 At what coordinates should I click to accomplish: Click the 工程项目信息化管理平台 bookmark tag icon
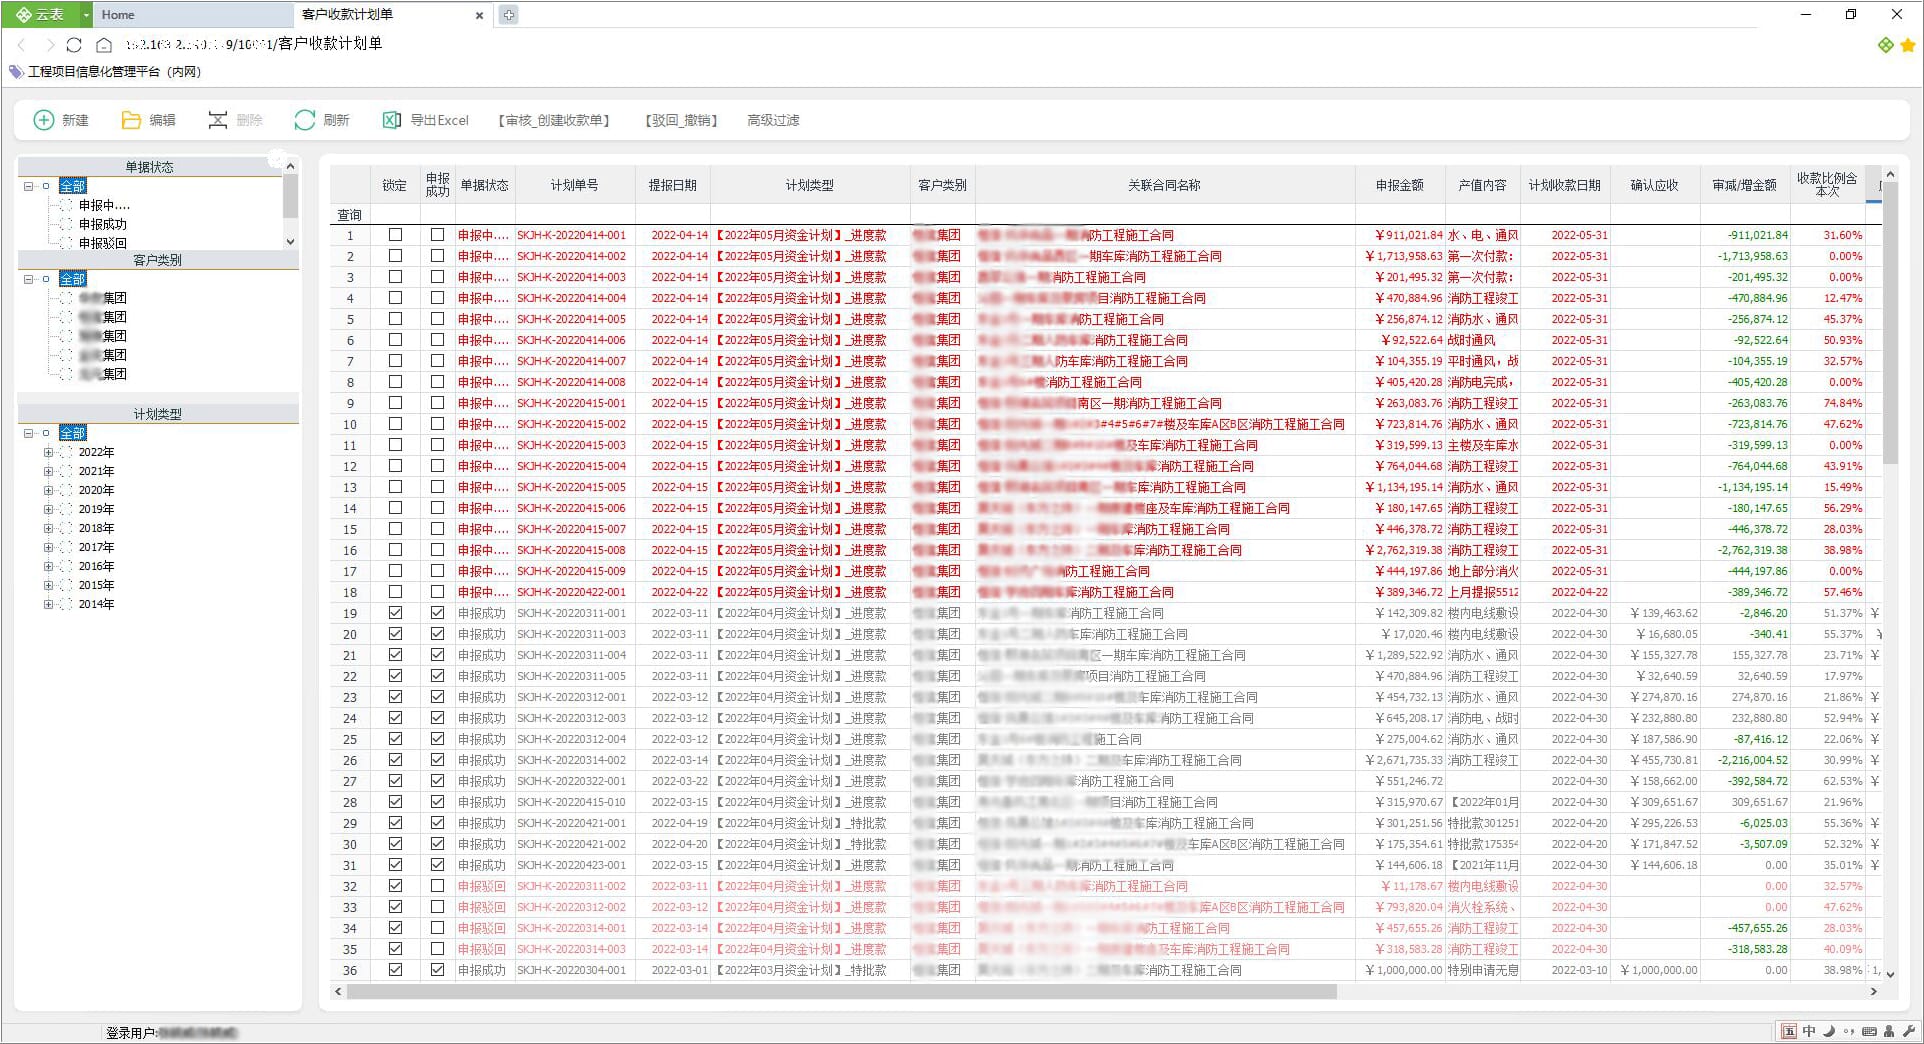pos(16,72)
